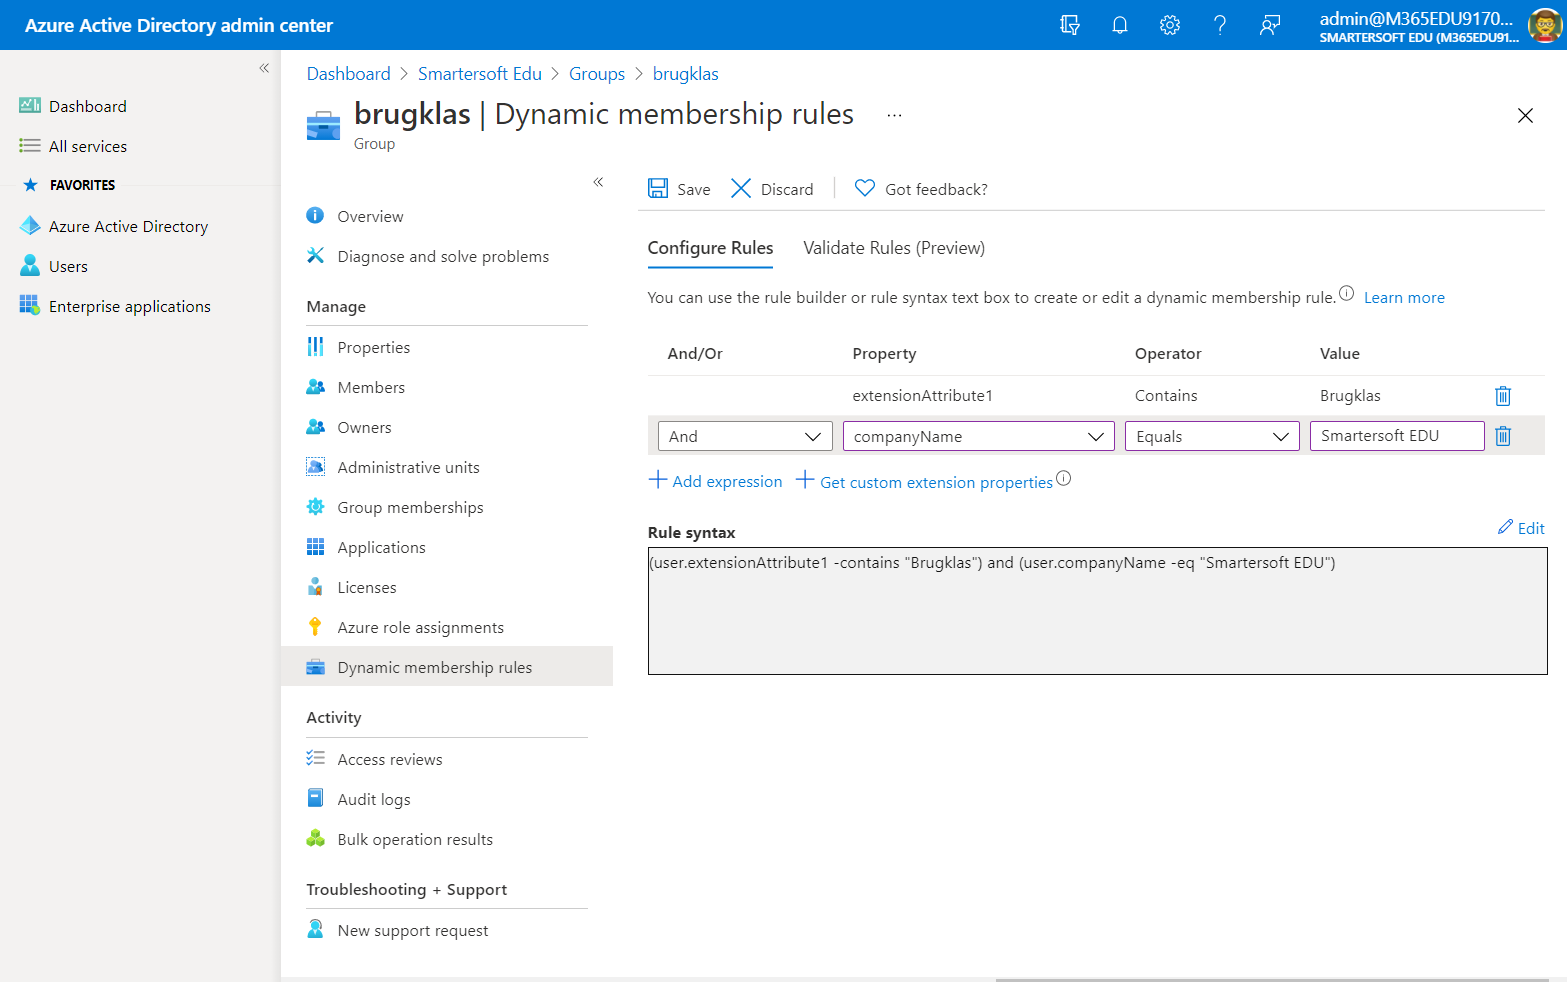The image size is (1567, 982).
Task: Open Bulk operation results
Action: tap(415, 839)
